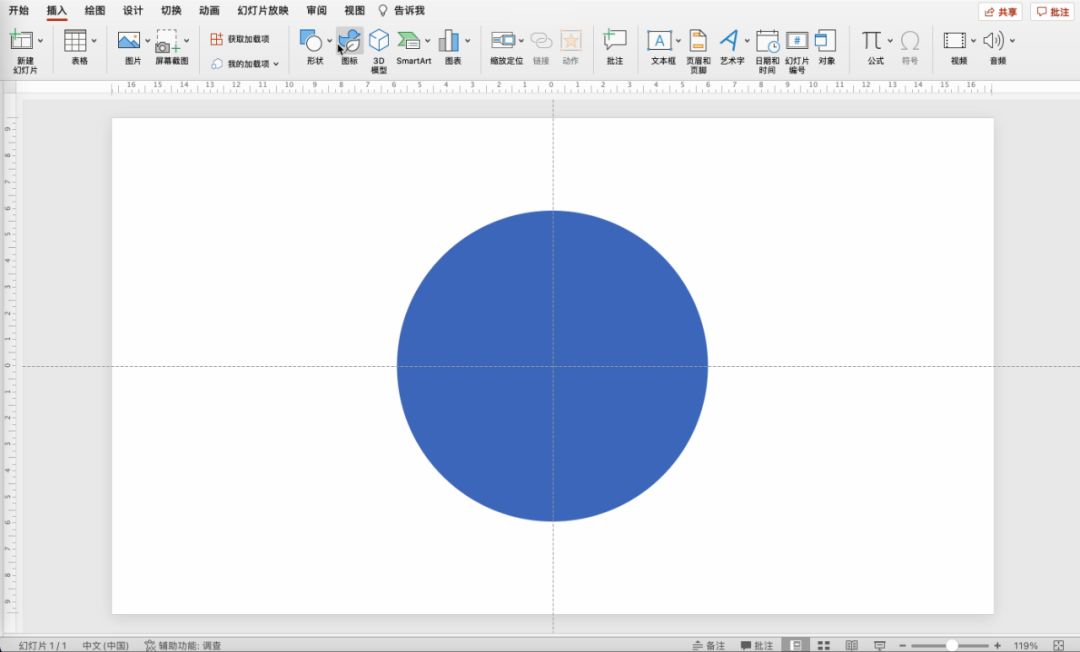Click the Symbol (符号) omega icon
The width and height of the screenshot is (1080, 652).
pyautogui.click(x=910, y=41)
